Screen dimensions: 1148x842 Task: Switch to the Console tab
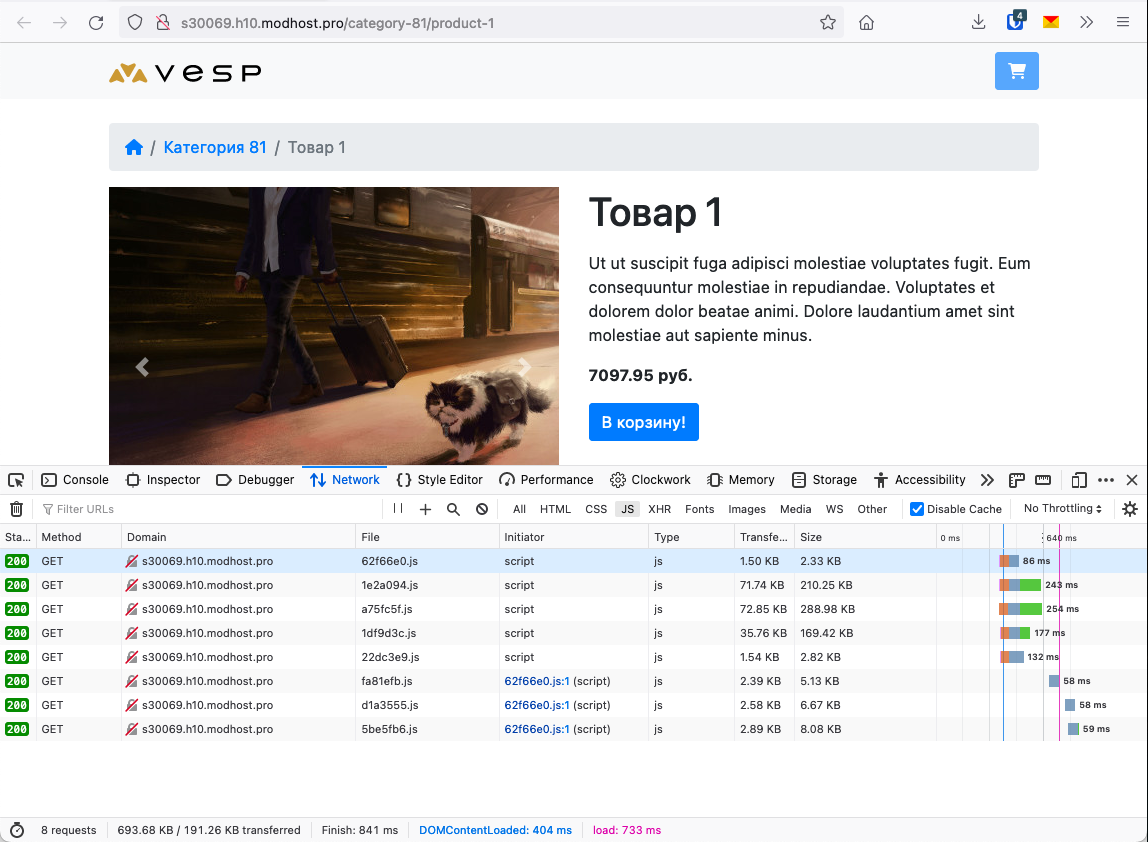(75, 480)
